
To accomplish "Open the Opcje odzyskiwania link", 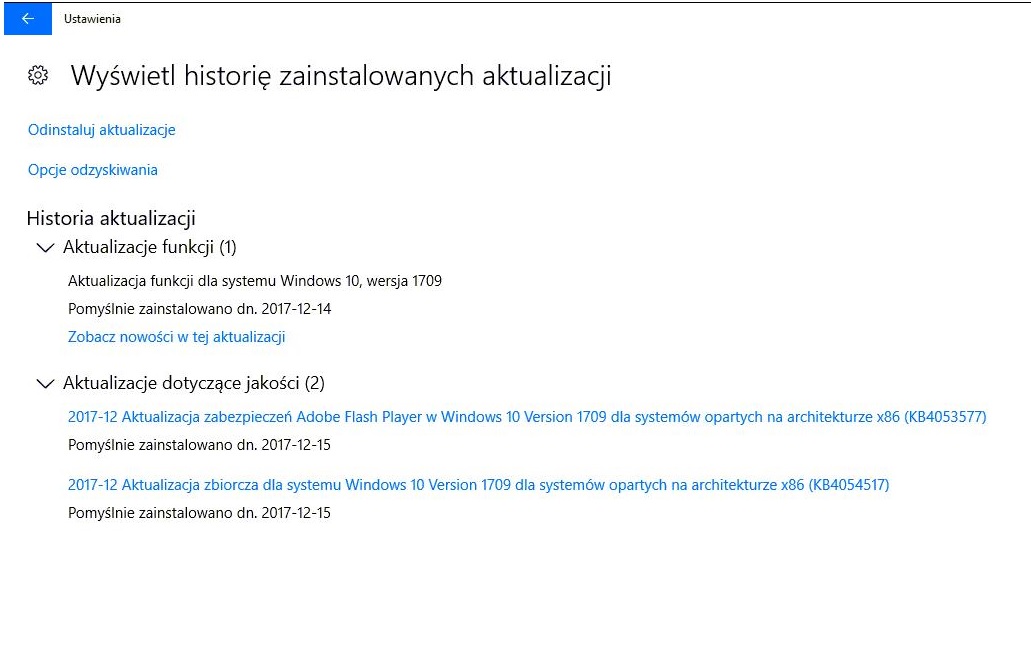I will (93, 170).
